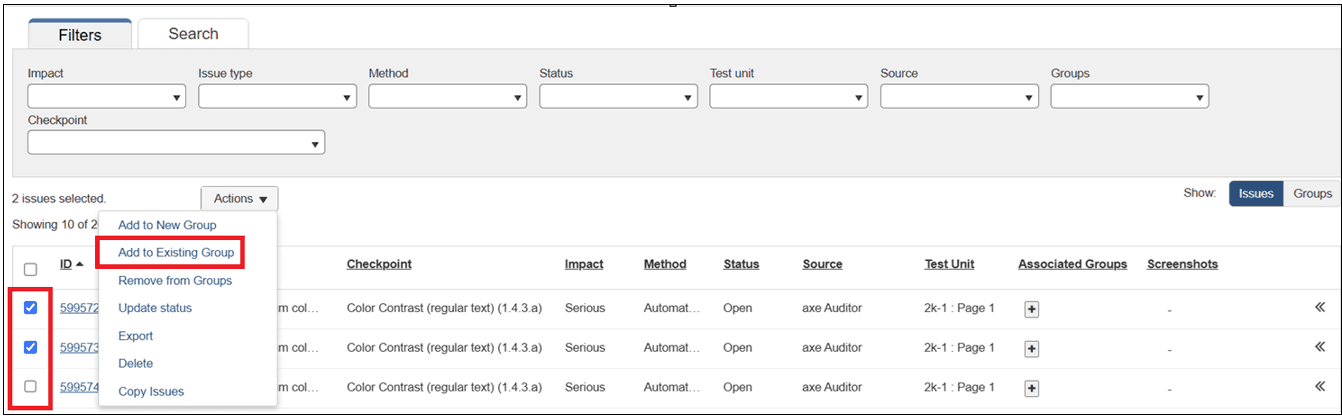Show Groups view toggle button
The image size is (1342, 416).
click(x=1312, y=194)
